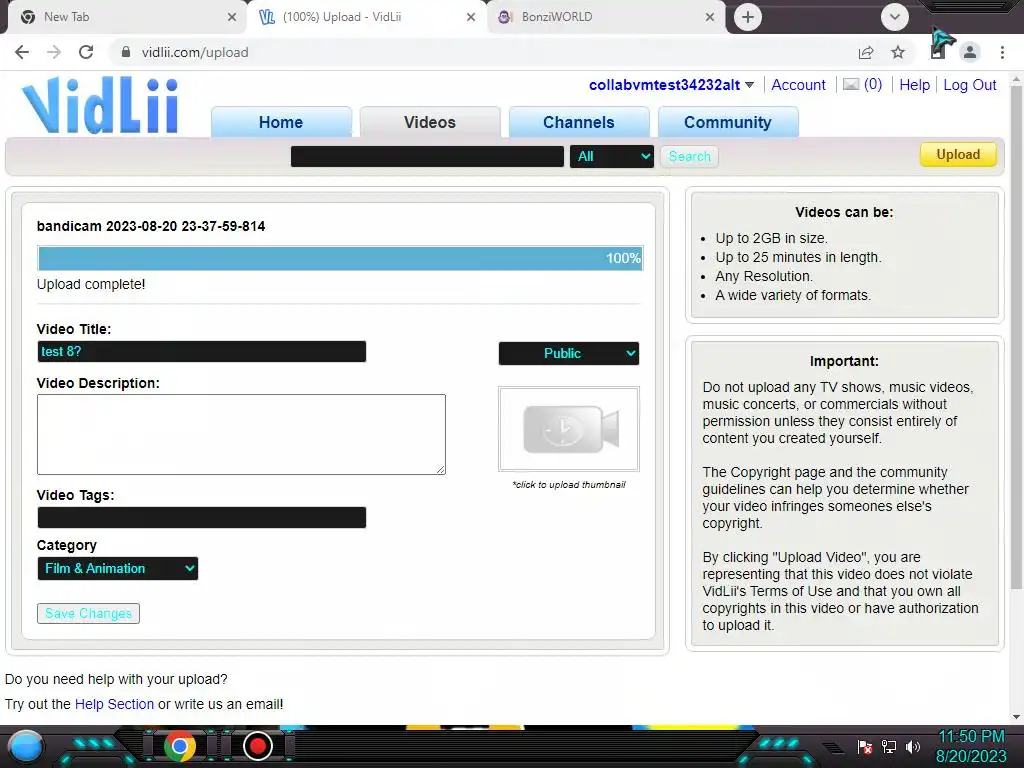This screenshot has height=768, width=1024.
Task: Open Chrome's three-dot menu
Action: [1002, 52]
